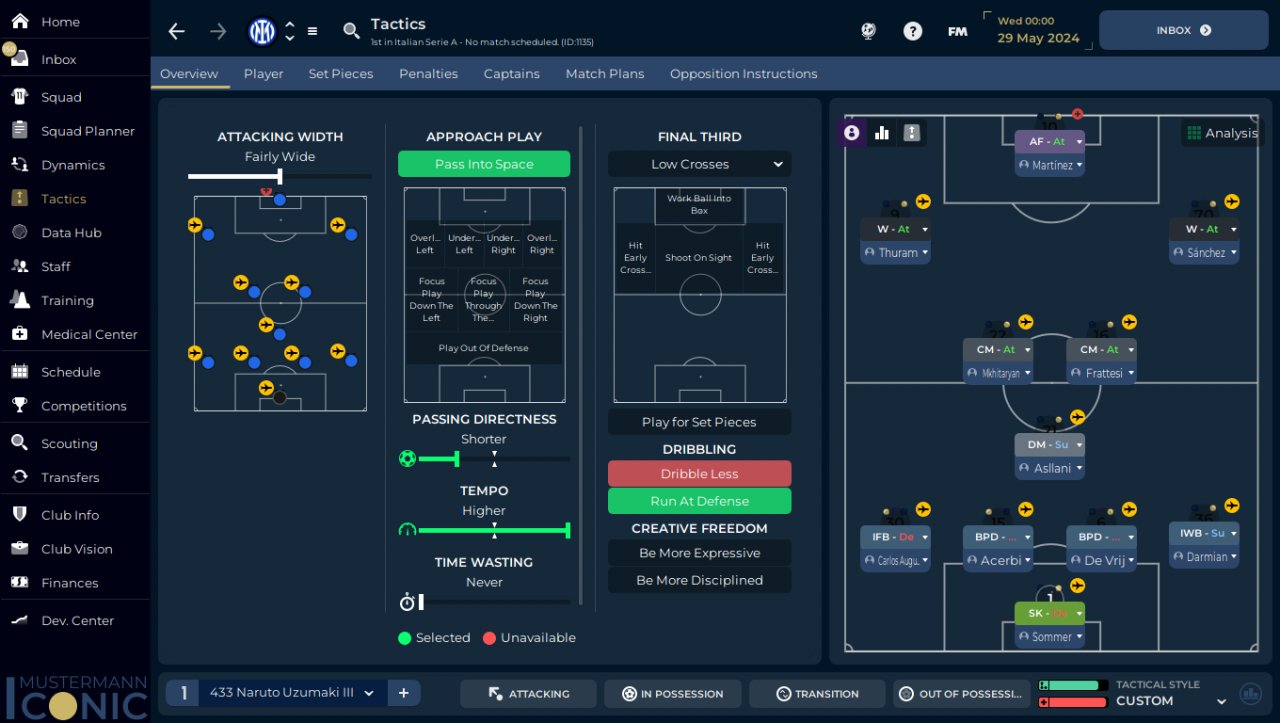This screenshot has height=723, width=1280.
Task: Enable Shoot On Sight
Action: 699,257
